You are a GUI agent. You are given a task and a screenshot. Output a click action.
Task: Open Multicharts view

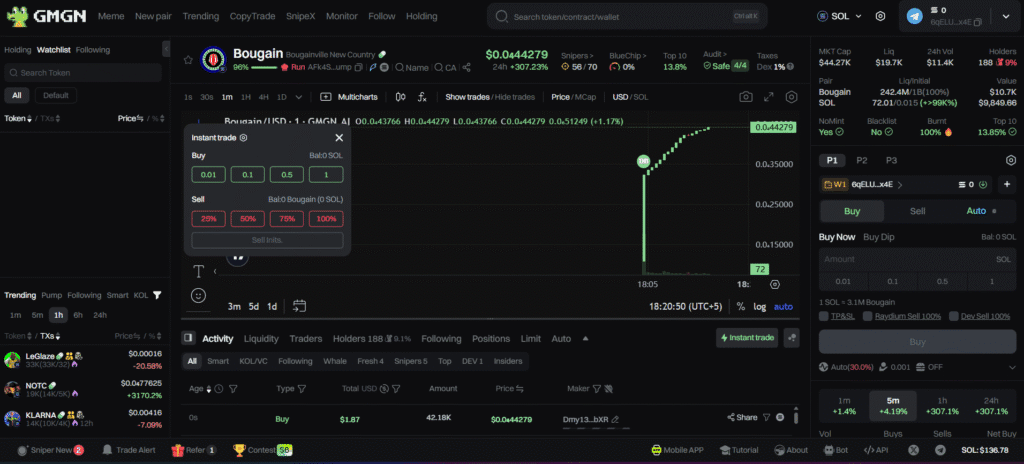click(349, 97)
